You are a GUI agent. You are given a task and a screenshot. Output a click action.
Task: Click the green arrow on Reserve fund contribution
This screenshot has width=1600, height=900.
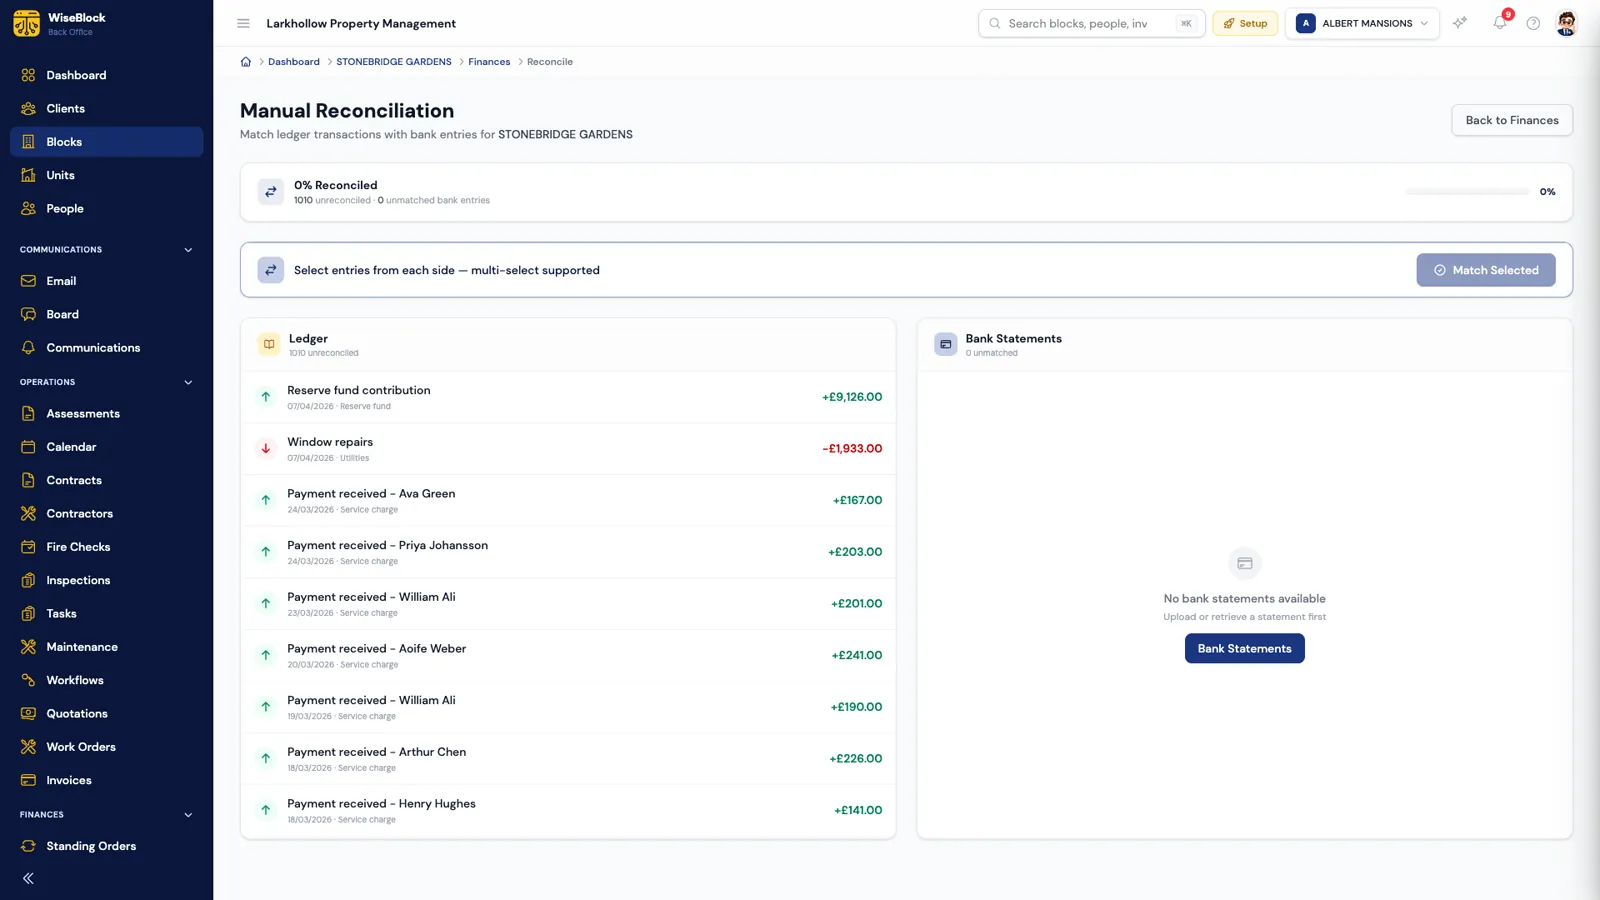click(266, 397)
